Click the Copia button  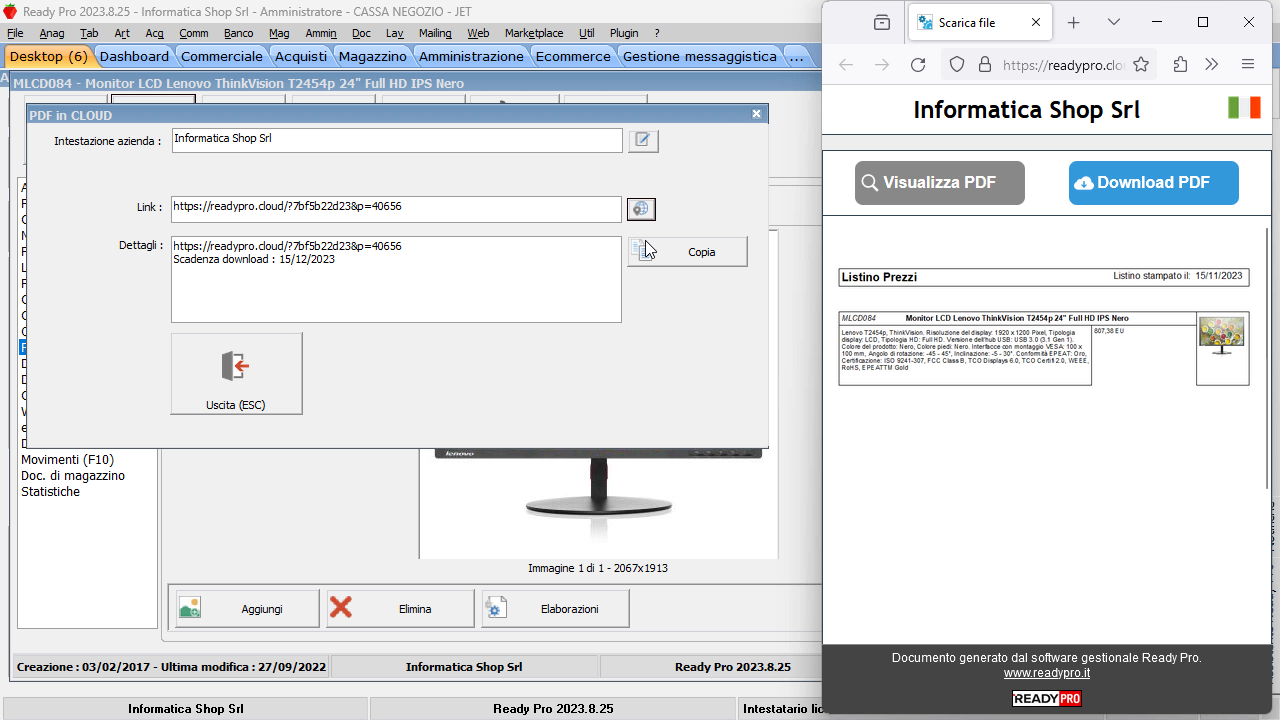click(687, 252)
